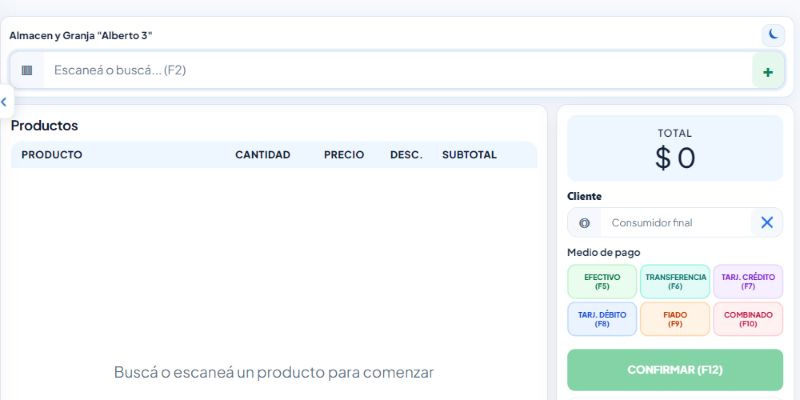
Task: Click 'Buscá o escaneá un producto' message
Action: tap(273, 372)
